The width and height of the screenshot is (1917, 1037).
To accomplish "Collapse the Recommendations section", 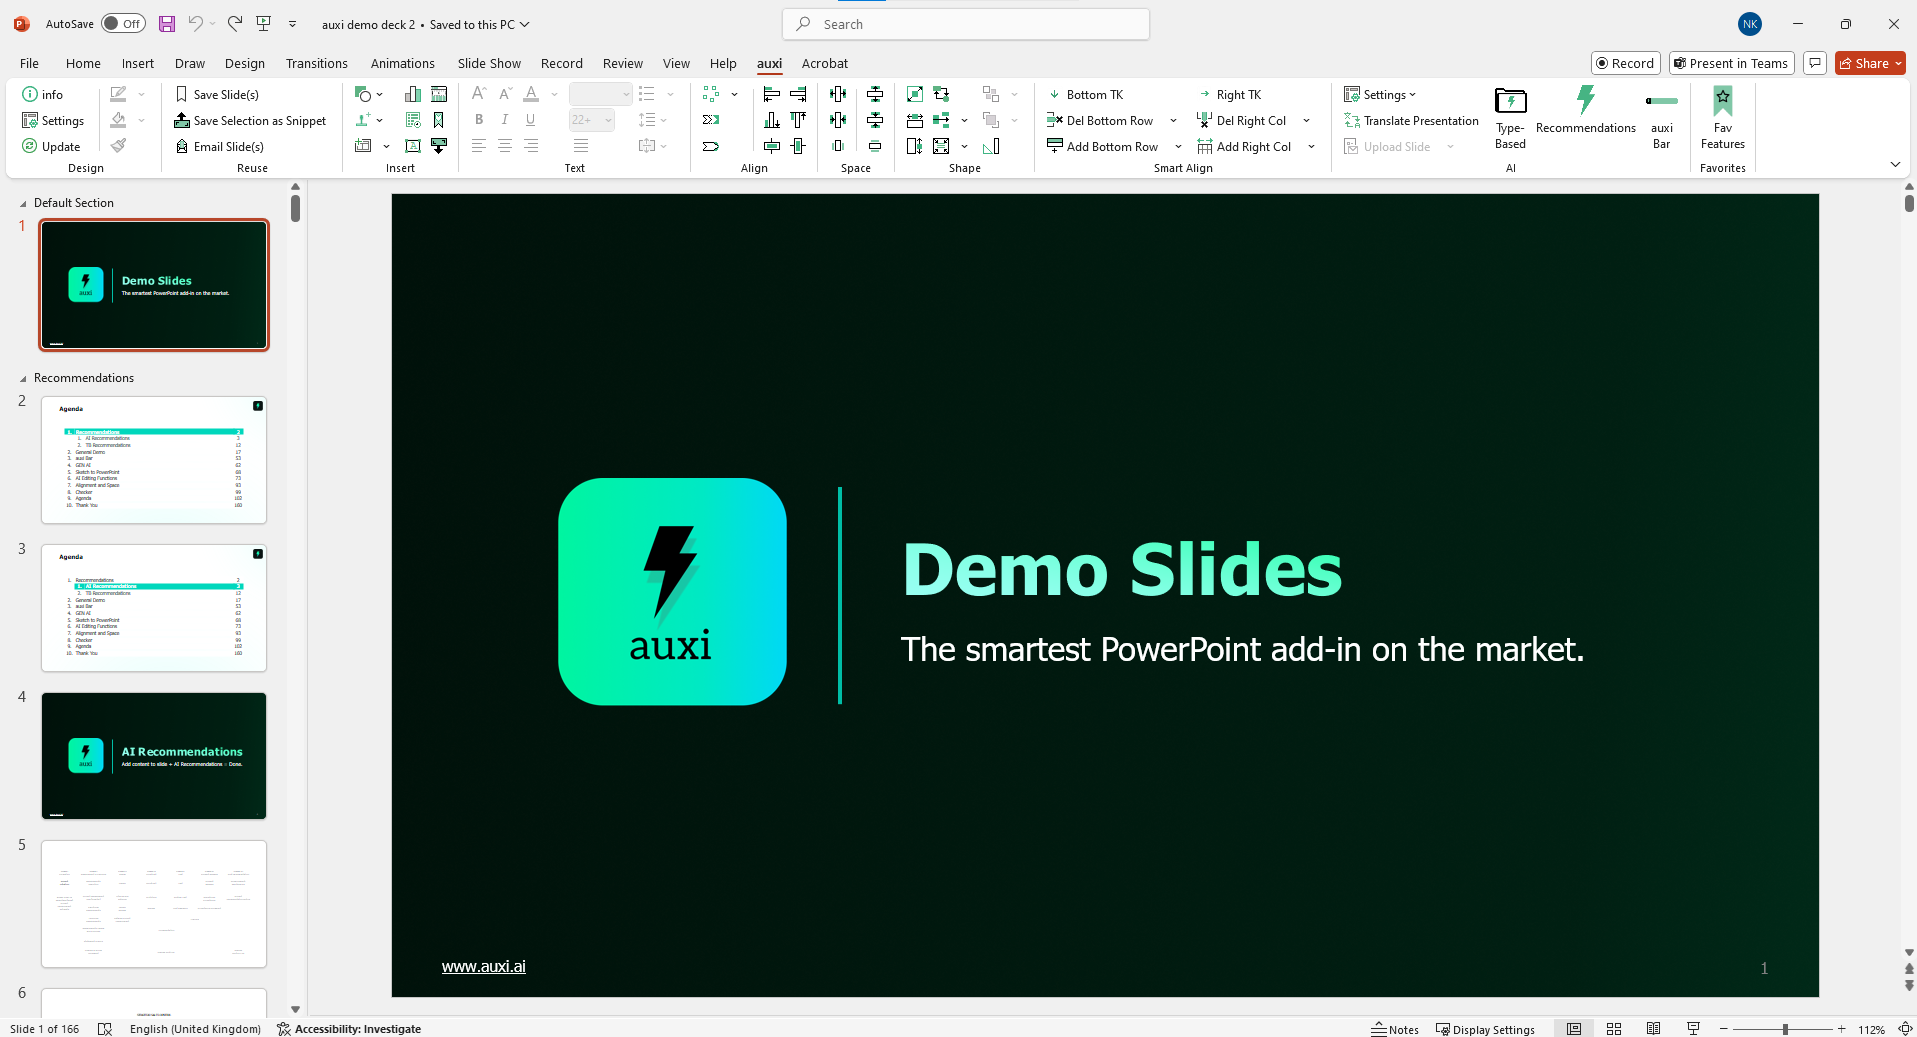I will [23, 379].
